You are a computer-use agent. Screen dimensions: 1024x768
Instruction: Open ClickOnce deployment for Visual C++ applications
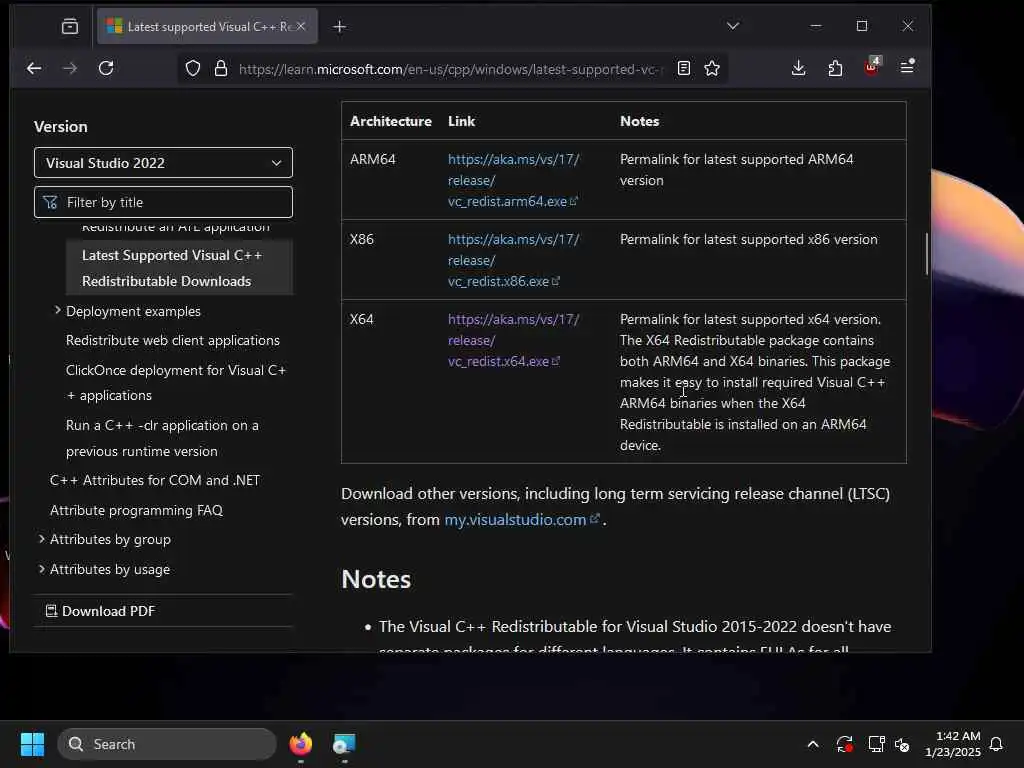click(176, 383)
